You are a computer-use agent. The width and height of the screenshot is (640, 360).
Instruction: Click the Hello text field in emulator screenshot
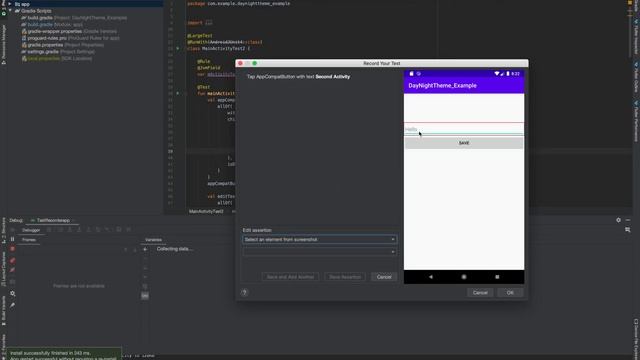(x=464, y=129)
